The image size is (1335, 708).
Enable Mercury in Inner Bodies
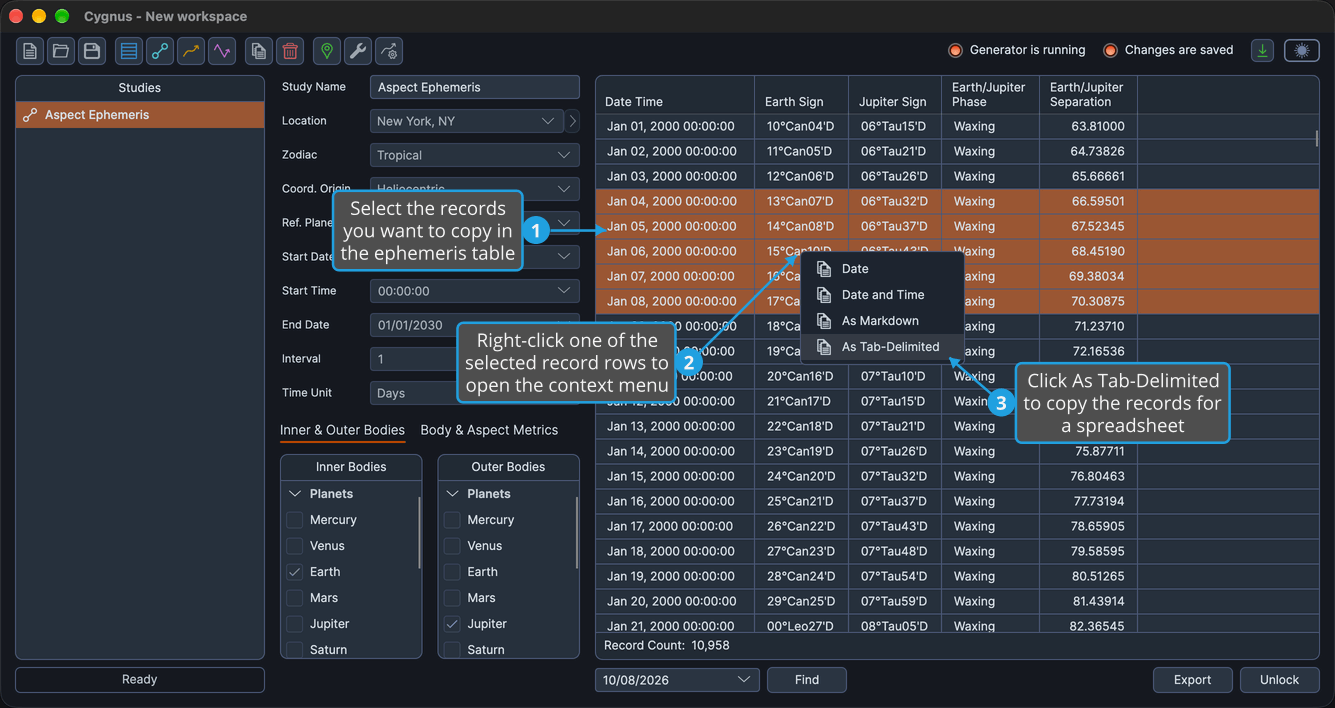pos(295,520)
